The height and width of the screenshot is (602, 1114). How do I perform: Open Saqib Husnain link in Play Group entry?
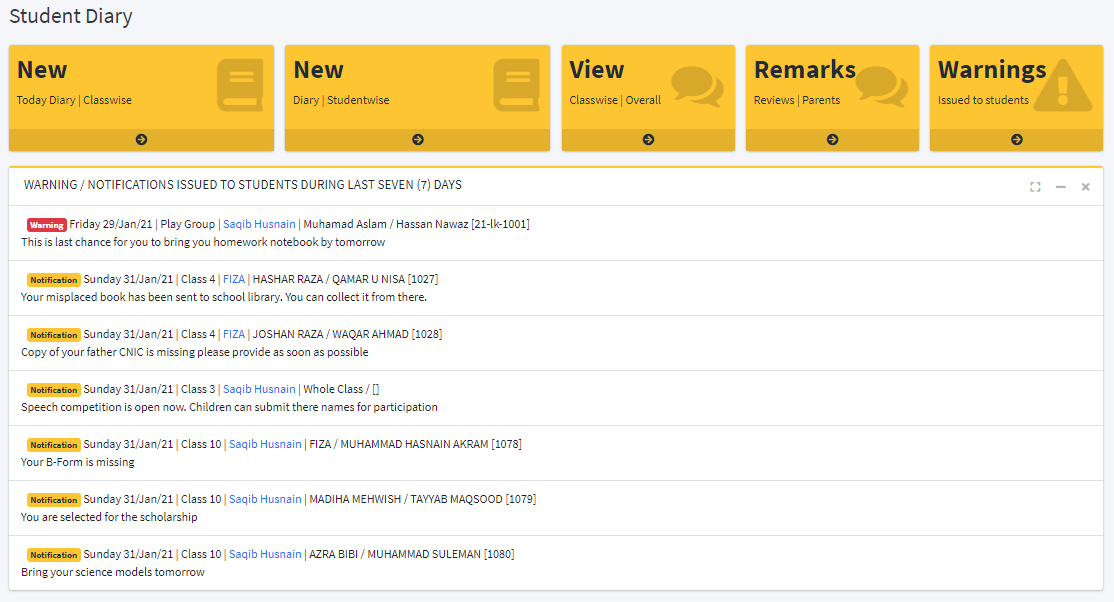tap(259, 224)
